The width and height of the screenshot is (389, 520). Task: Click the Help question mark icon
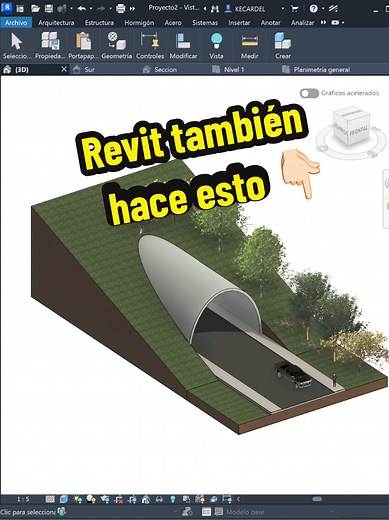pos(313,8)
